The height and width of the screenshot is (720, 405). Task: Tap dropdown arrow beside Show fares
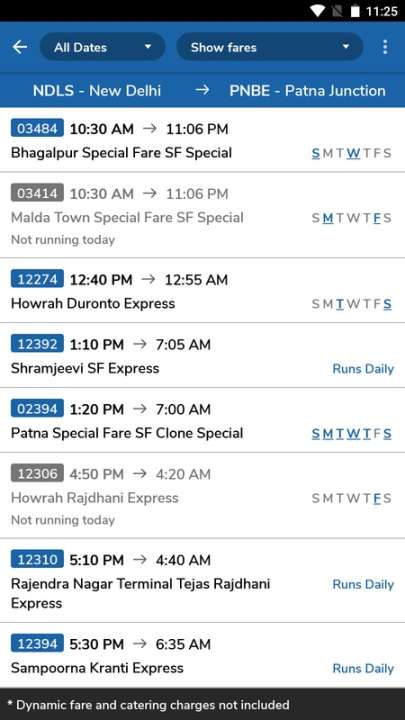346,47
